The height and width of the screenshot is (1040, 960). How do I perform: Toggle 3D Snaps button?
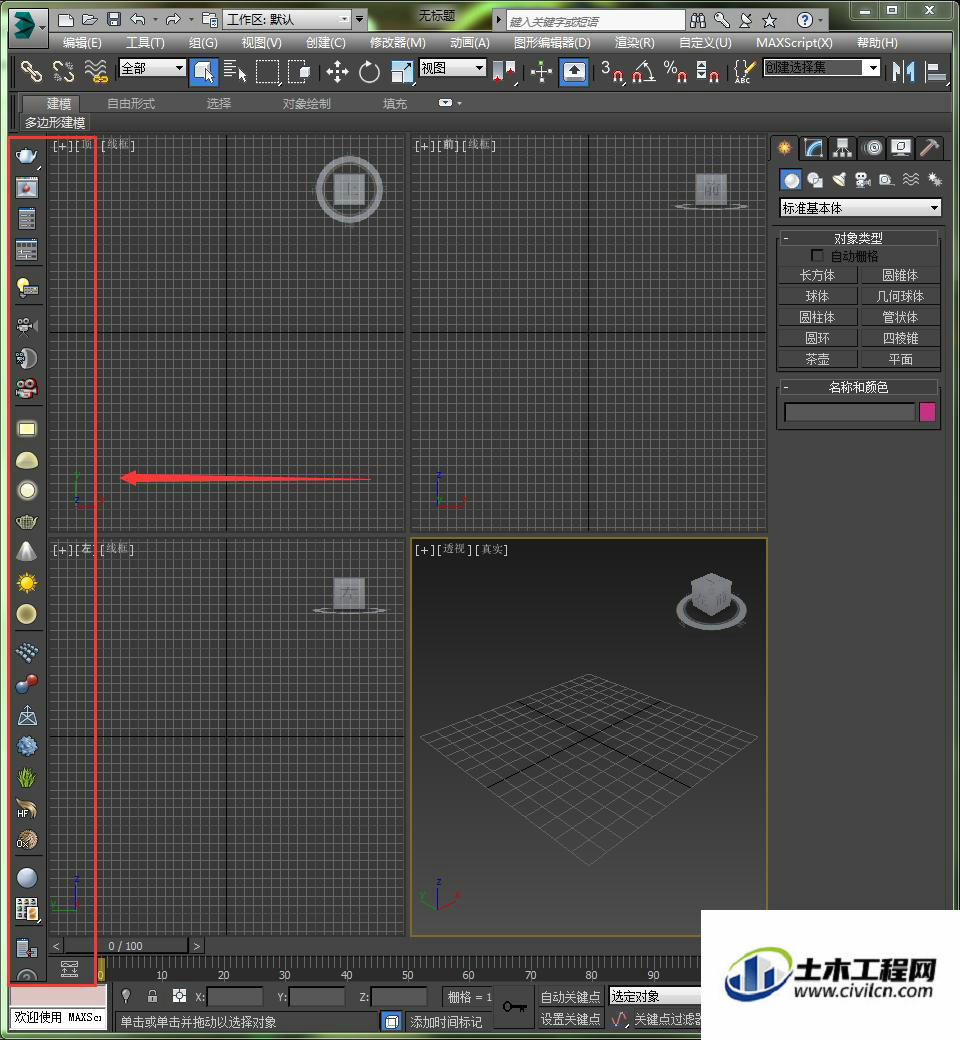pyautogui.click(x=614, y=71)
